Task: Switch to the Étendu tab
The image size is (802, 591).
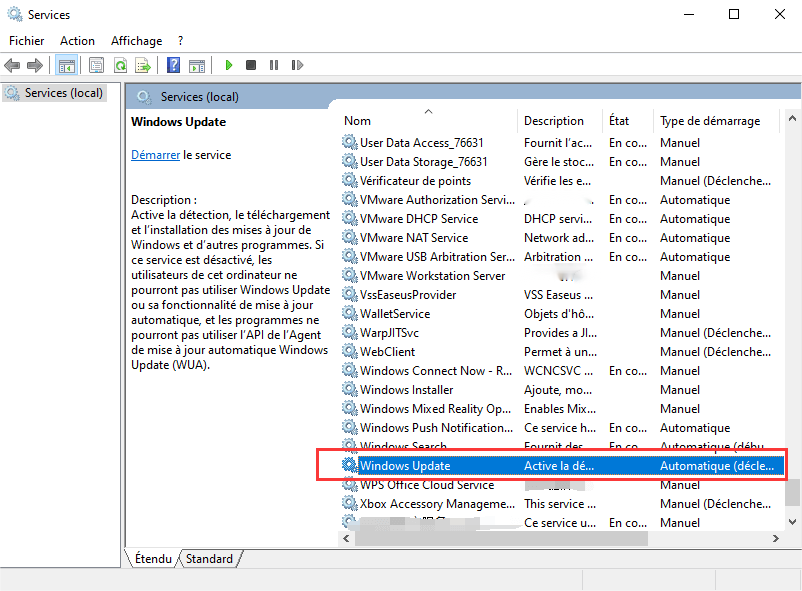Action: point(153,559)
